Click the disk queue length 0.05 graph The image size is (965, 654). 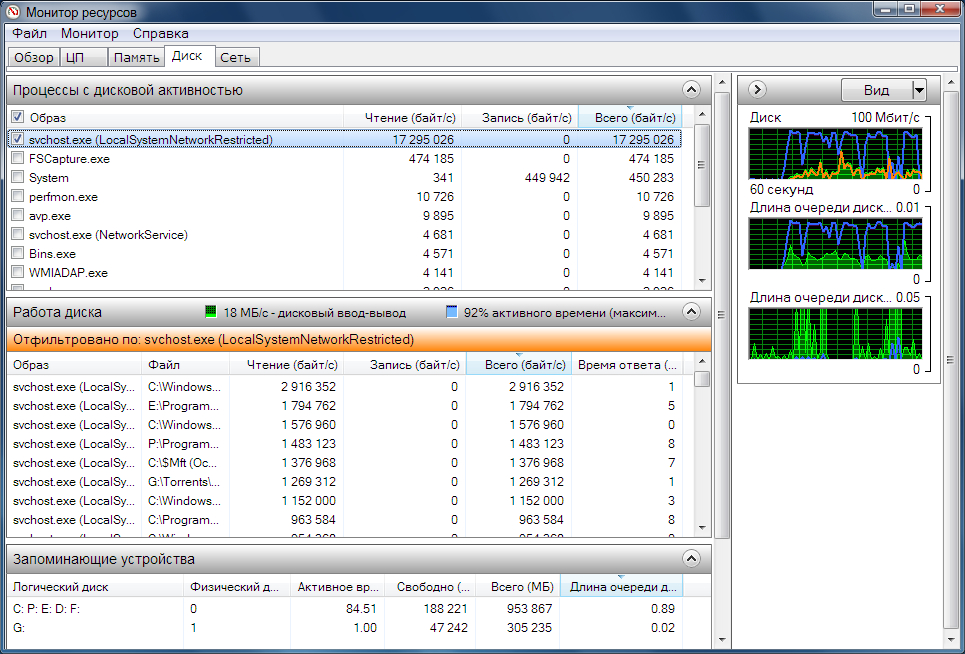[835, 333]
